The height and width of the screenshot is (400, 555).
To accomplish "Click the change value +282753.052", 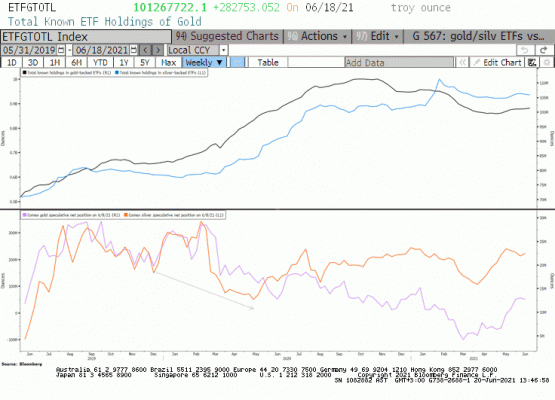I will point(246,7).
